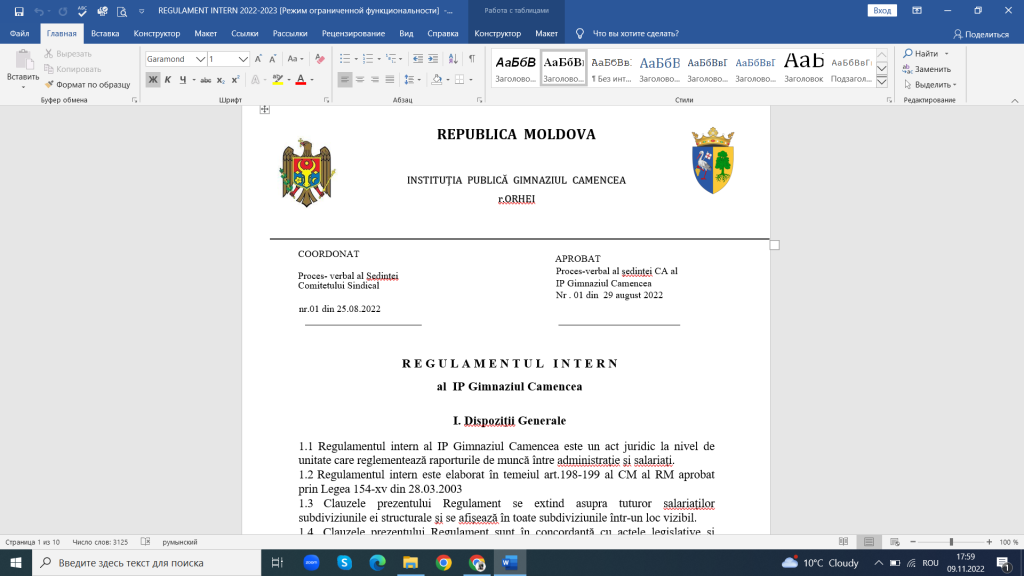Click the sort A-Z icon
This screenshot has height=576, width=1024.
coord(453,59)
